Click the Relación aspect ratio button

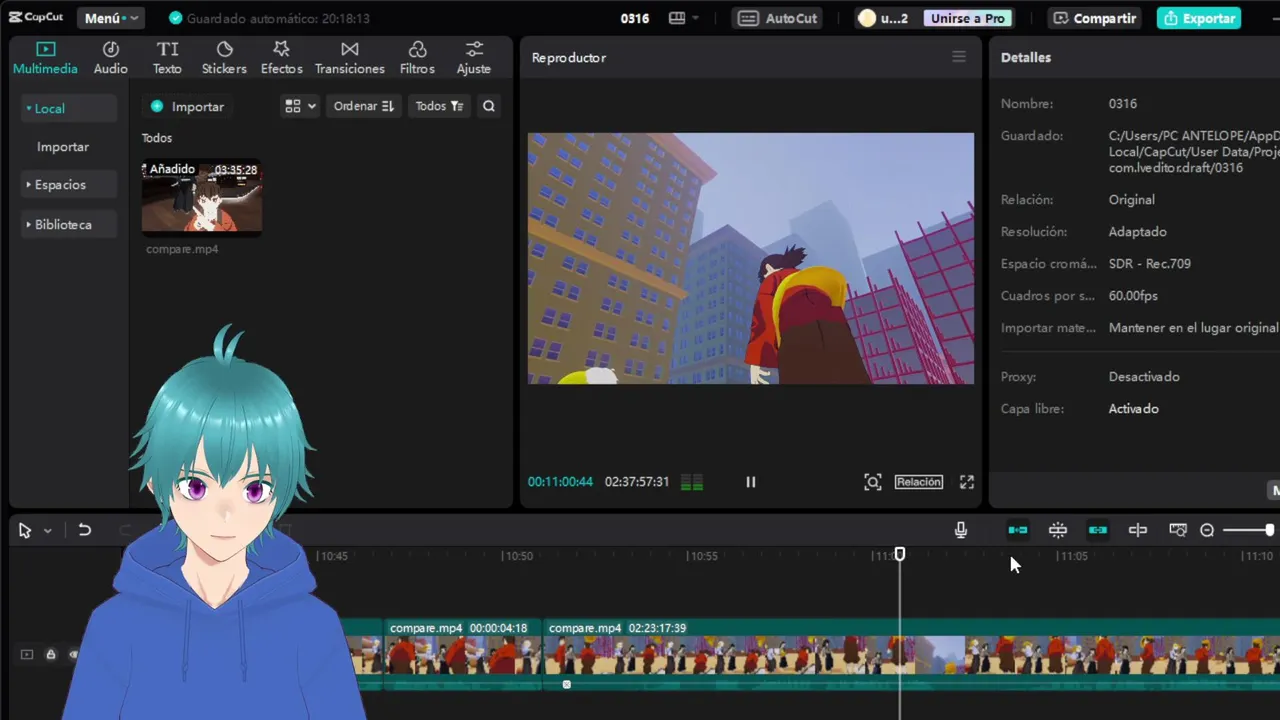[918, 482]
